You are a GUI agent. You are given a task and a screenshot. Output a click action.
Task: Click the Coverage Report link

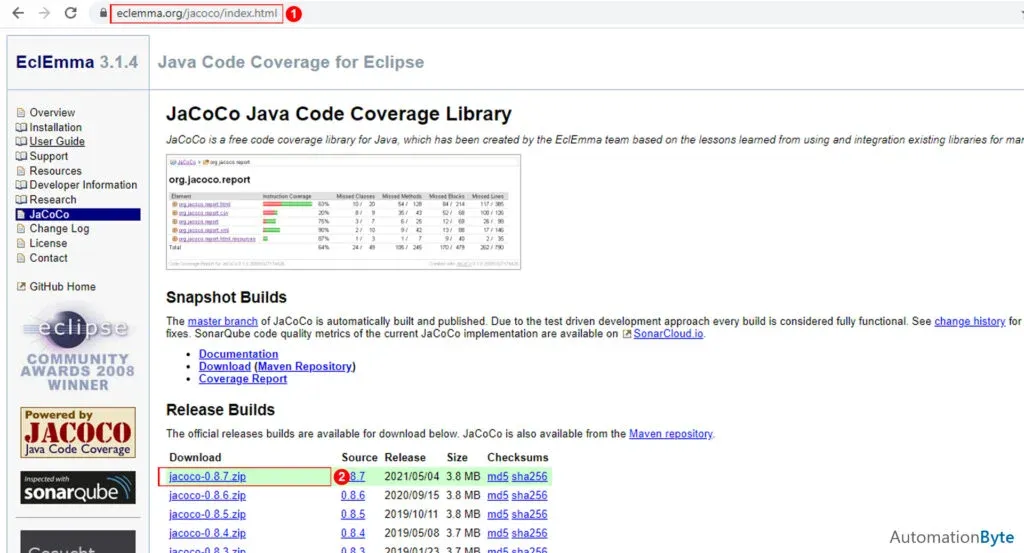click(x=242, y=379)
